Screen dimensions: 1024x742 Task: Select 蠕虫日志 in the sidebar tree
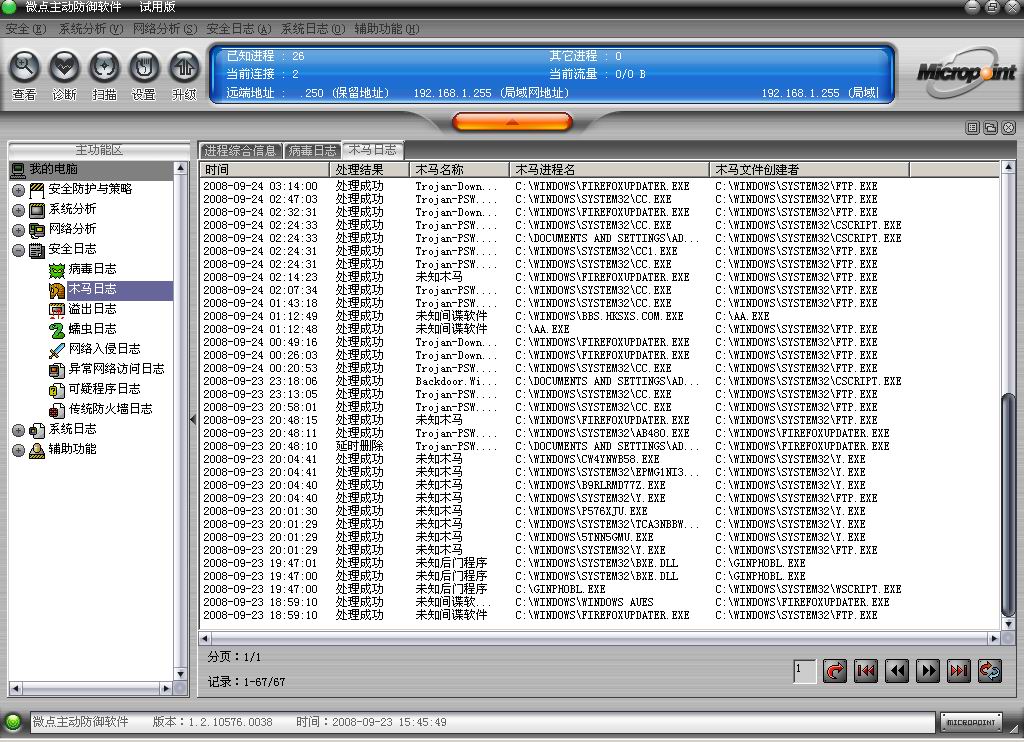tap(91, 329)
